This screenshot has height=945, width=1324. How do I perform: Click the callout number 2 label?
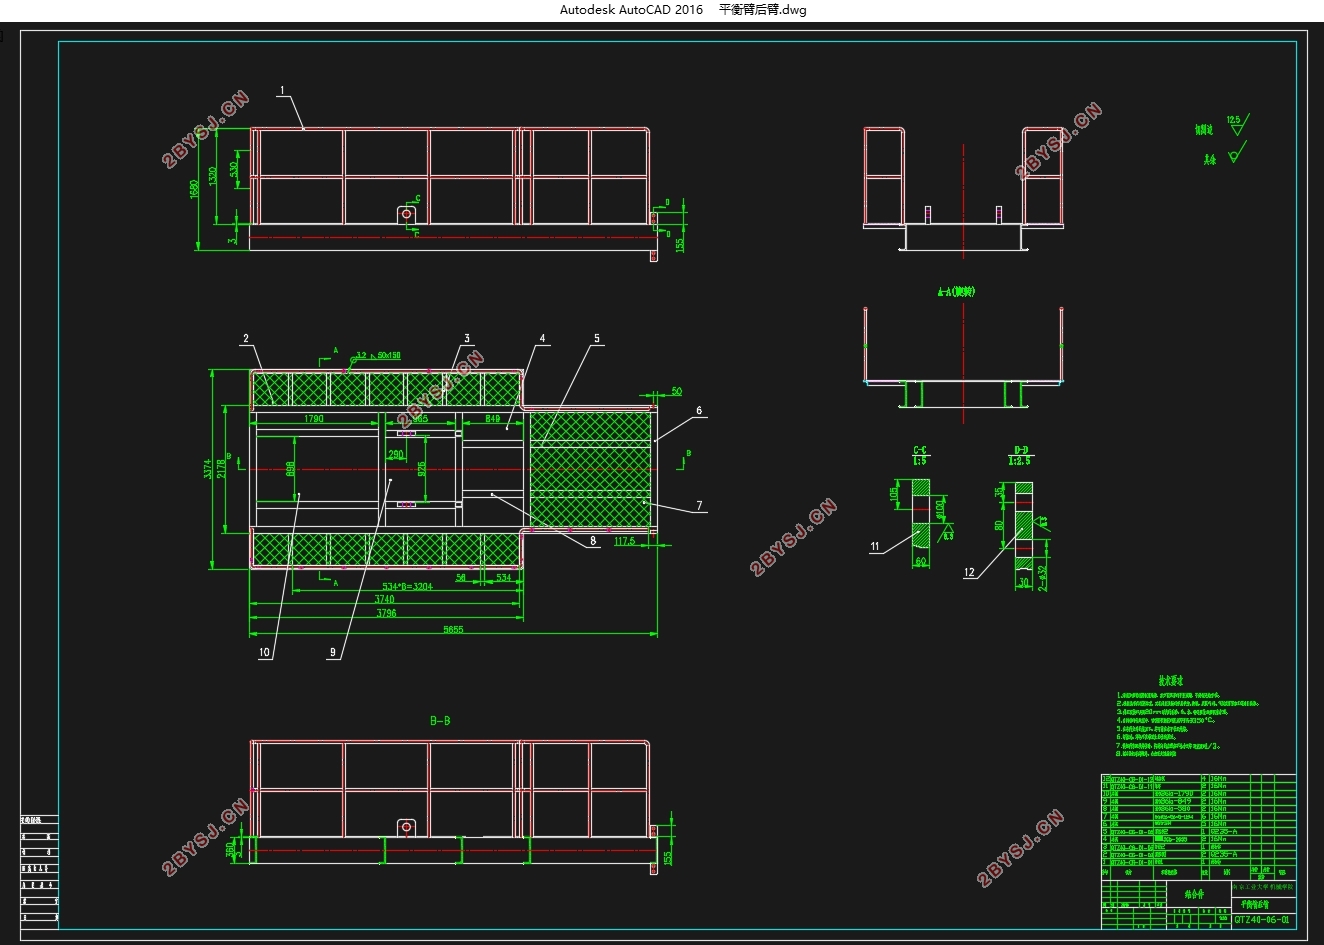coord(246,339)
